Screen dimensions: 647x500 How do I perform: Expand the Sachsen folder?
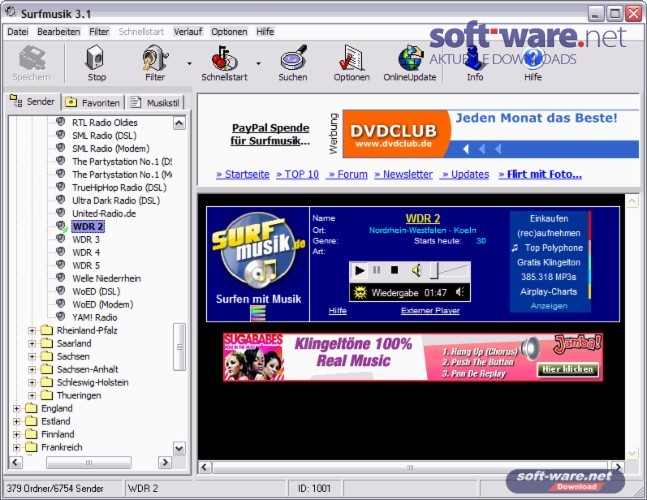coord(32,357)
